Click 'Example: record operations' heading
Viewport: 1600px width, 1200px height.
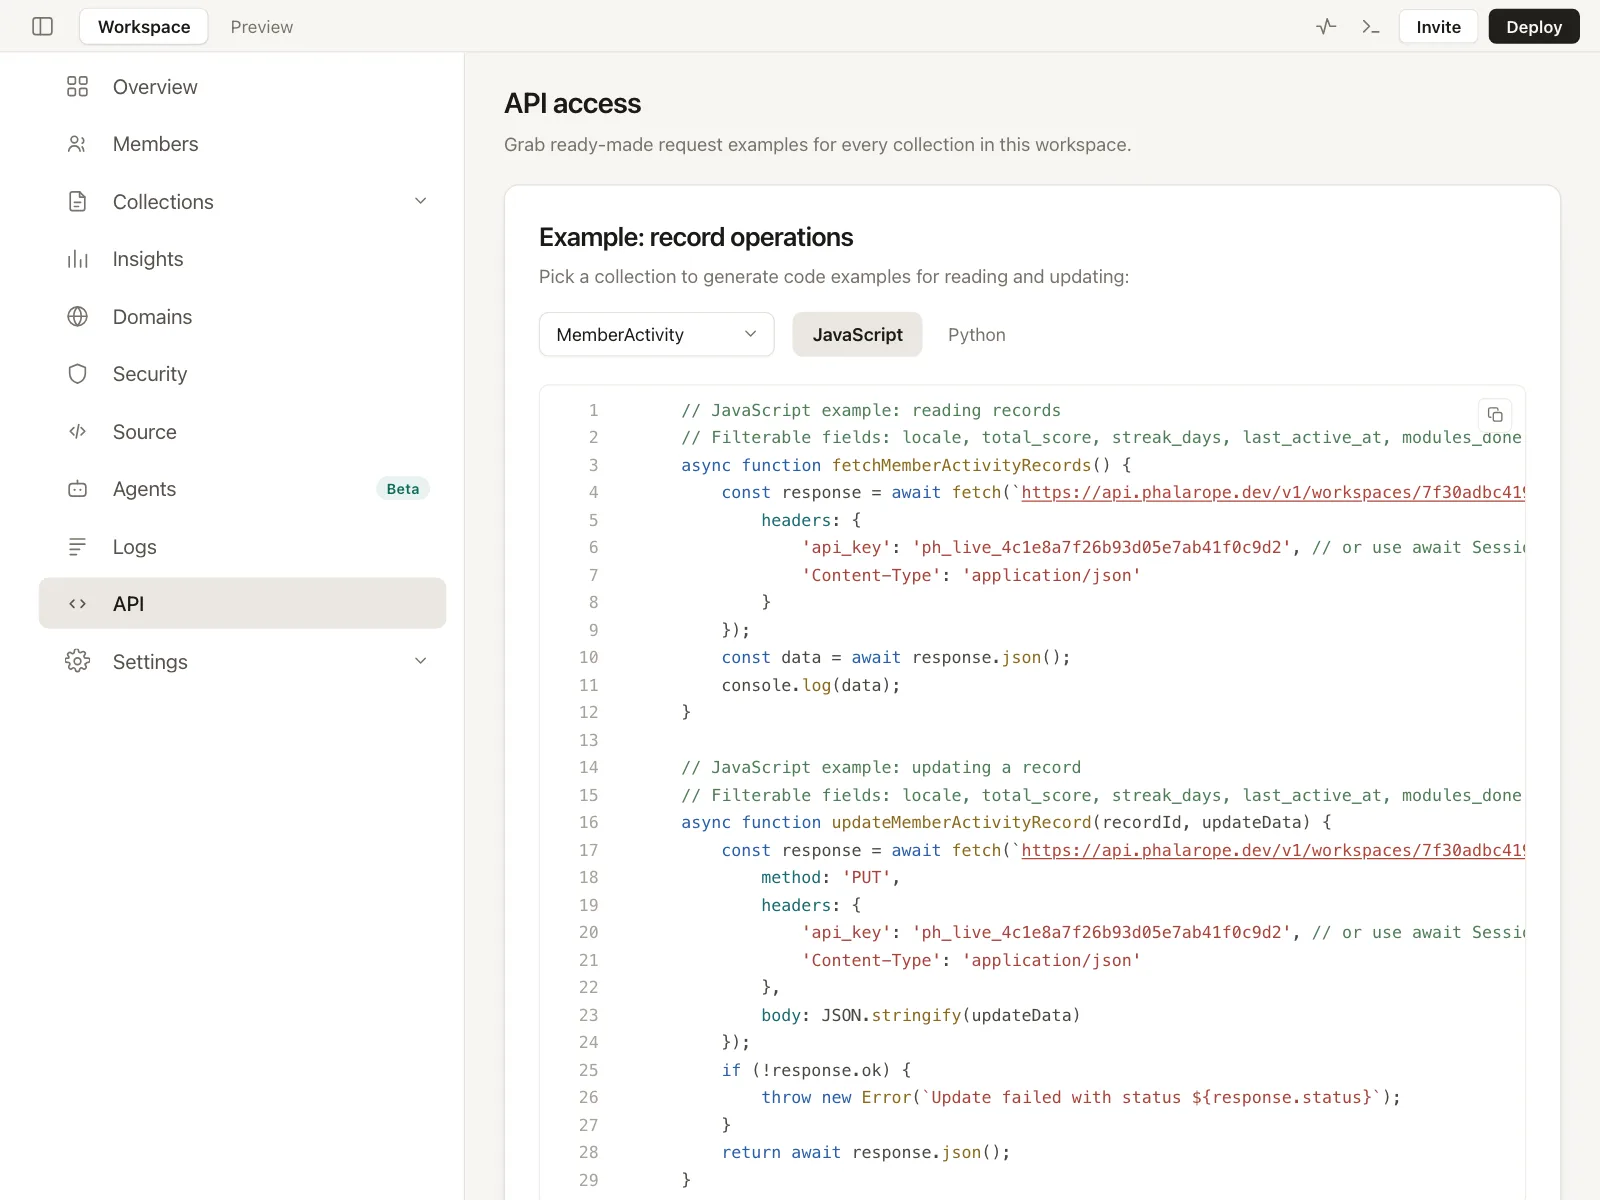pyautogui.click(x=696, y=237)
